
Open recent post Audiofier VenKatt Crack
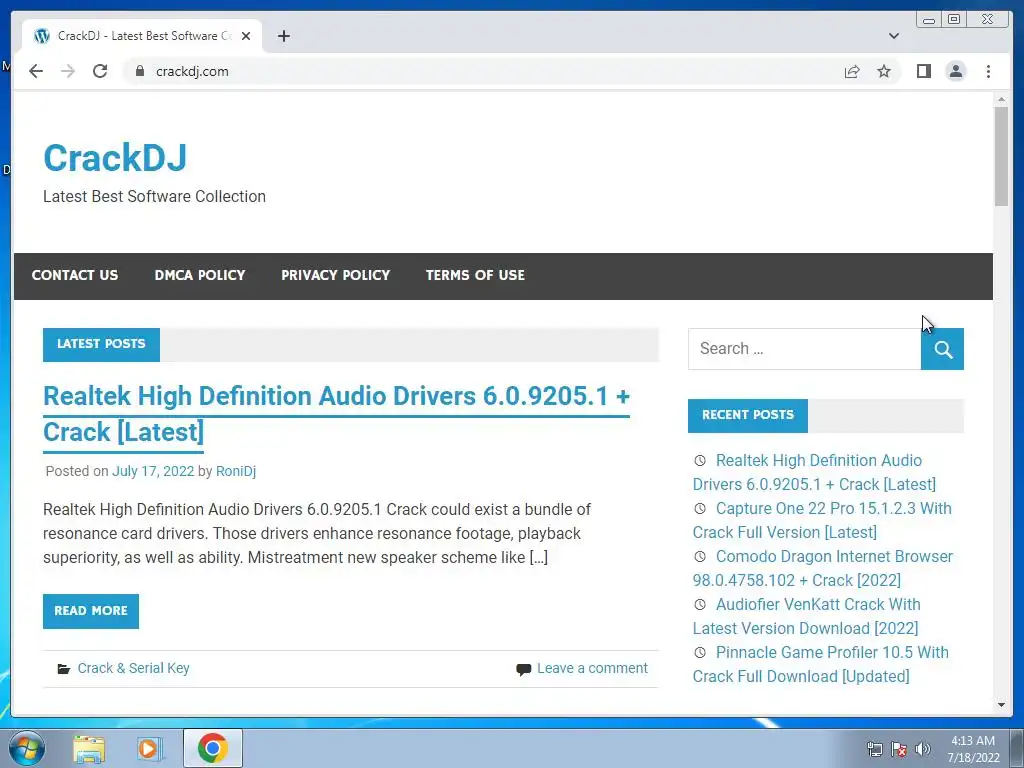pyautogui.click(x=807, y=616)
